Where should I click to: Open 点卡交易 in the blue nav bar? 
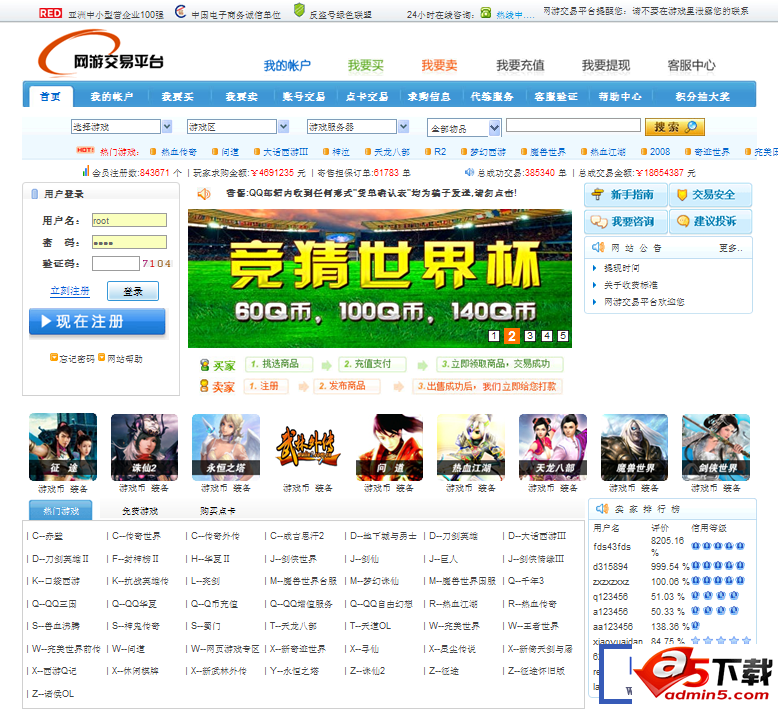coord(367,96)
